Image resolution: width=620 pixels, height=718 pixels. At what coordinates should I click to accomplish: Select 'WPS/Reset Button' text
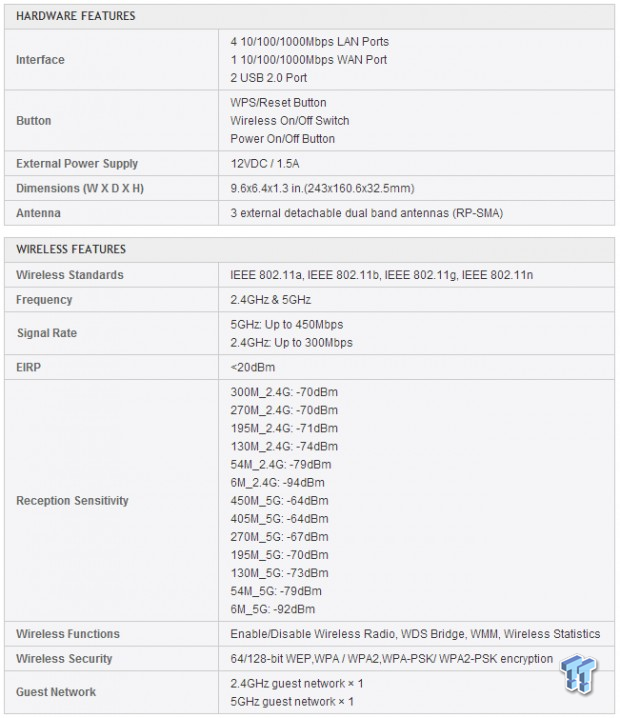click(278, 103)
